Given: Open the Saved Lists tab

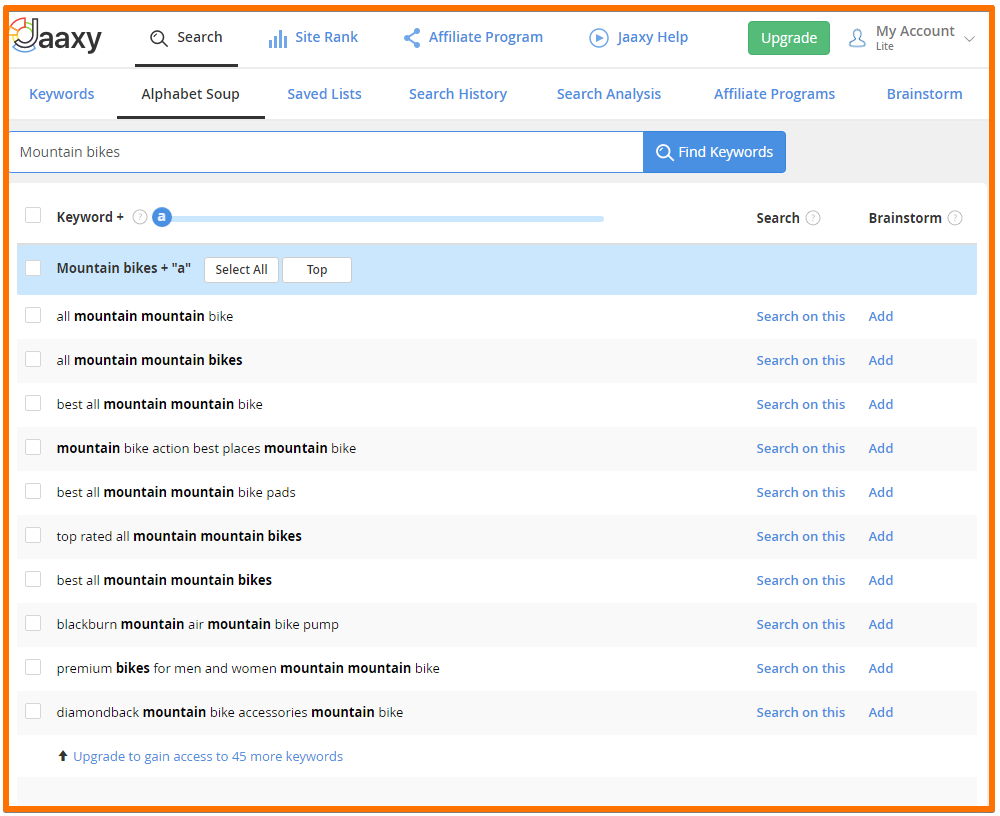Looking at the screenshot, I should coord(324,94).
